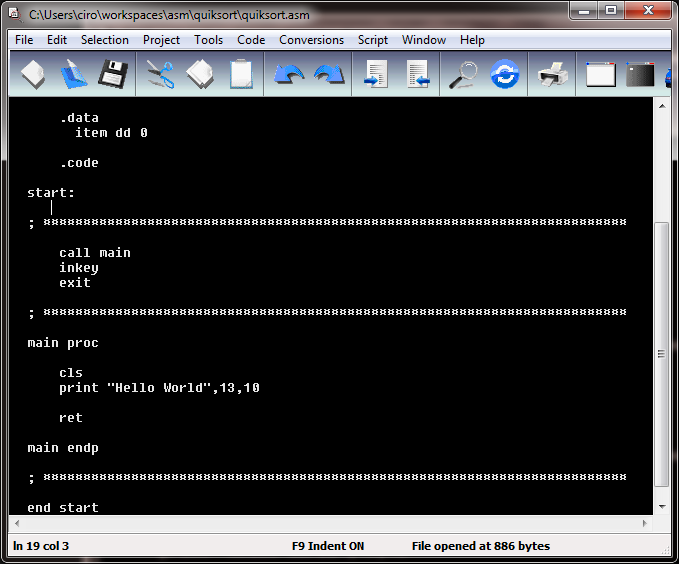Click horizontal scrollbar left arrow

click(x=17, y=523)
